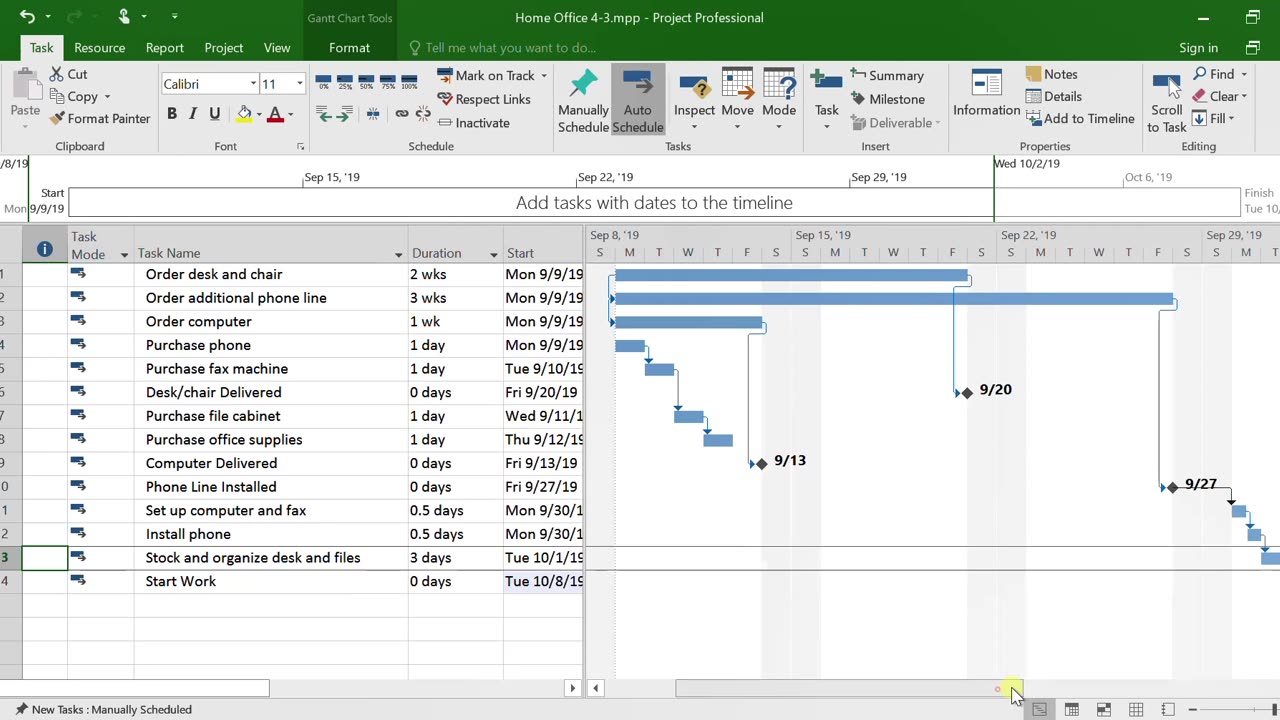The height and width of the screenshot is (720, 1280).
Task: Mark task as 50% complete
Action: click(366, 82)
